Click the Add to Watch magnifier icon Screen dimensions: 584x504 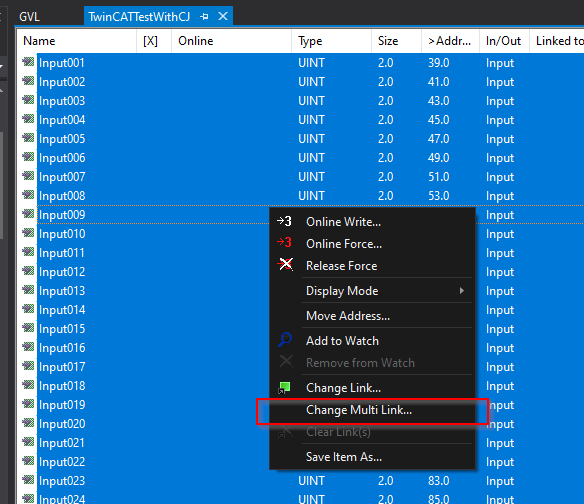point(285,340)
